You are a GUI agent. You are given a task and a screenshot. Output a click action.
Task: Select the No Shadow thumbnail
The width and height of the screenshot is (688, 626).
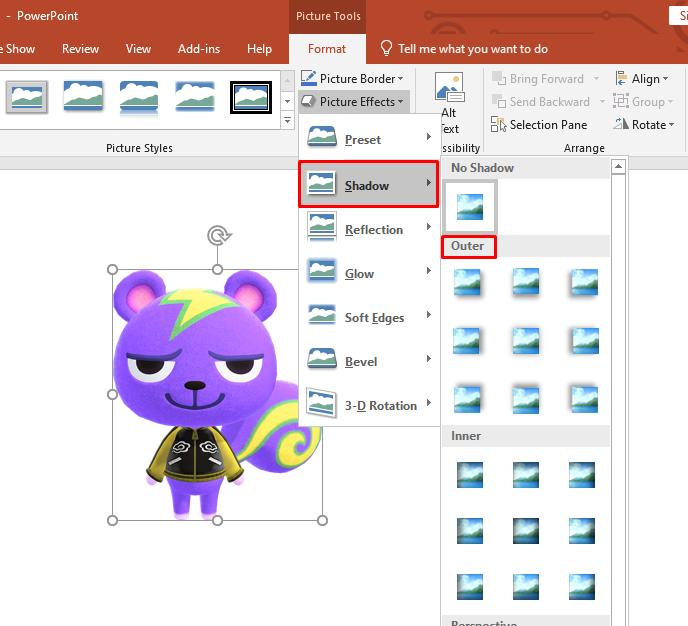tap(469, 206)
